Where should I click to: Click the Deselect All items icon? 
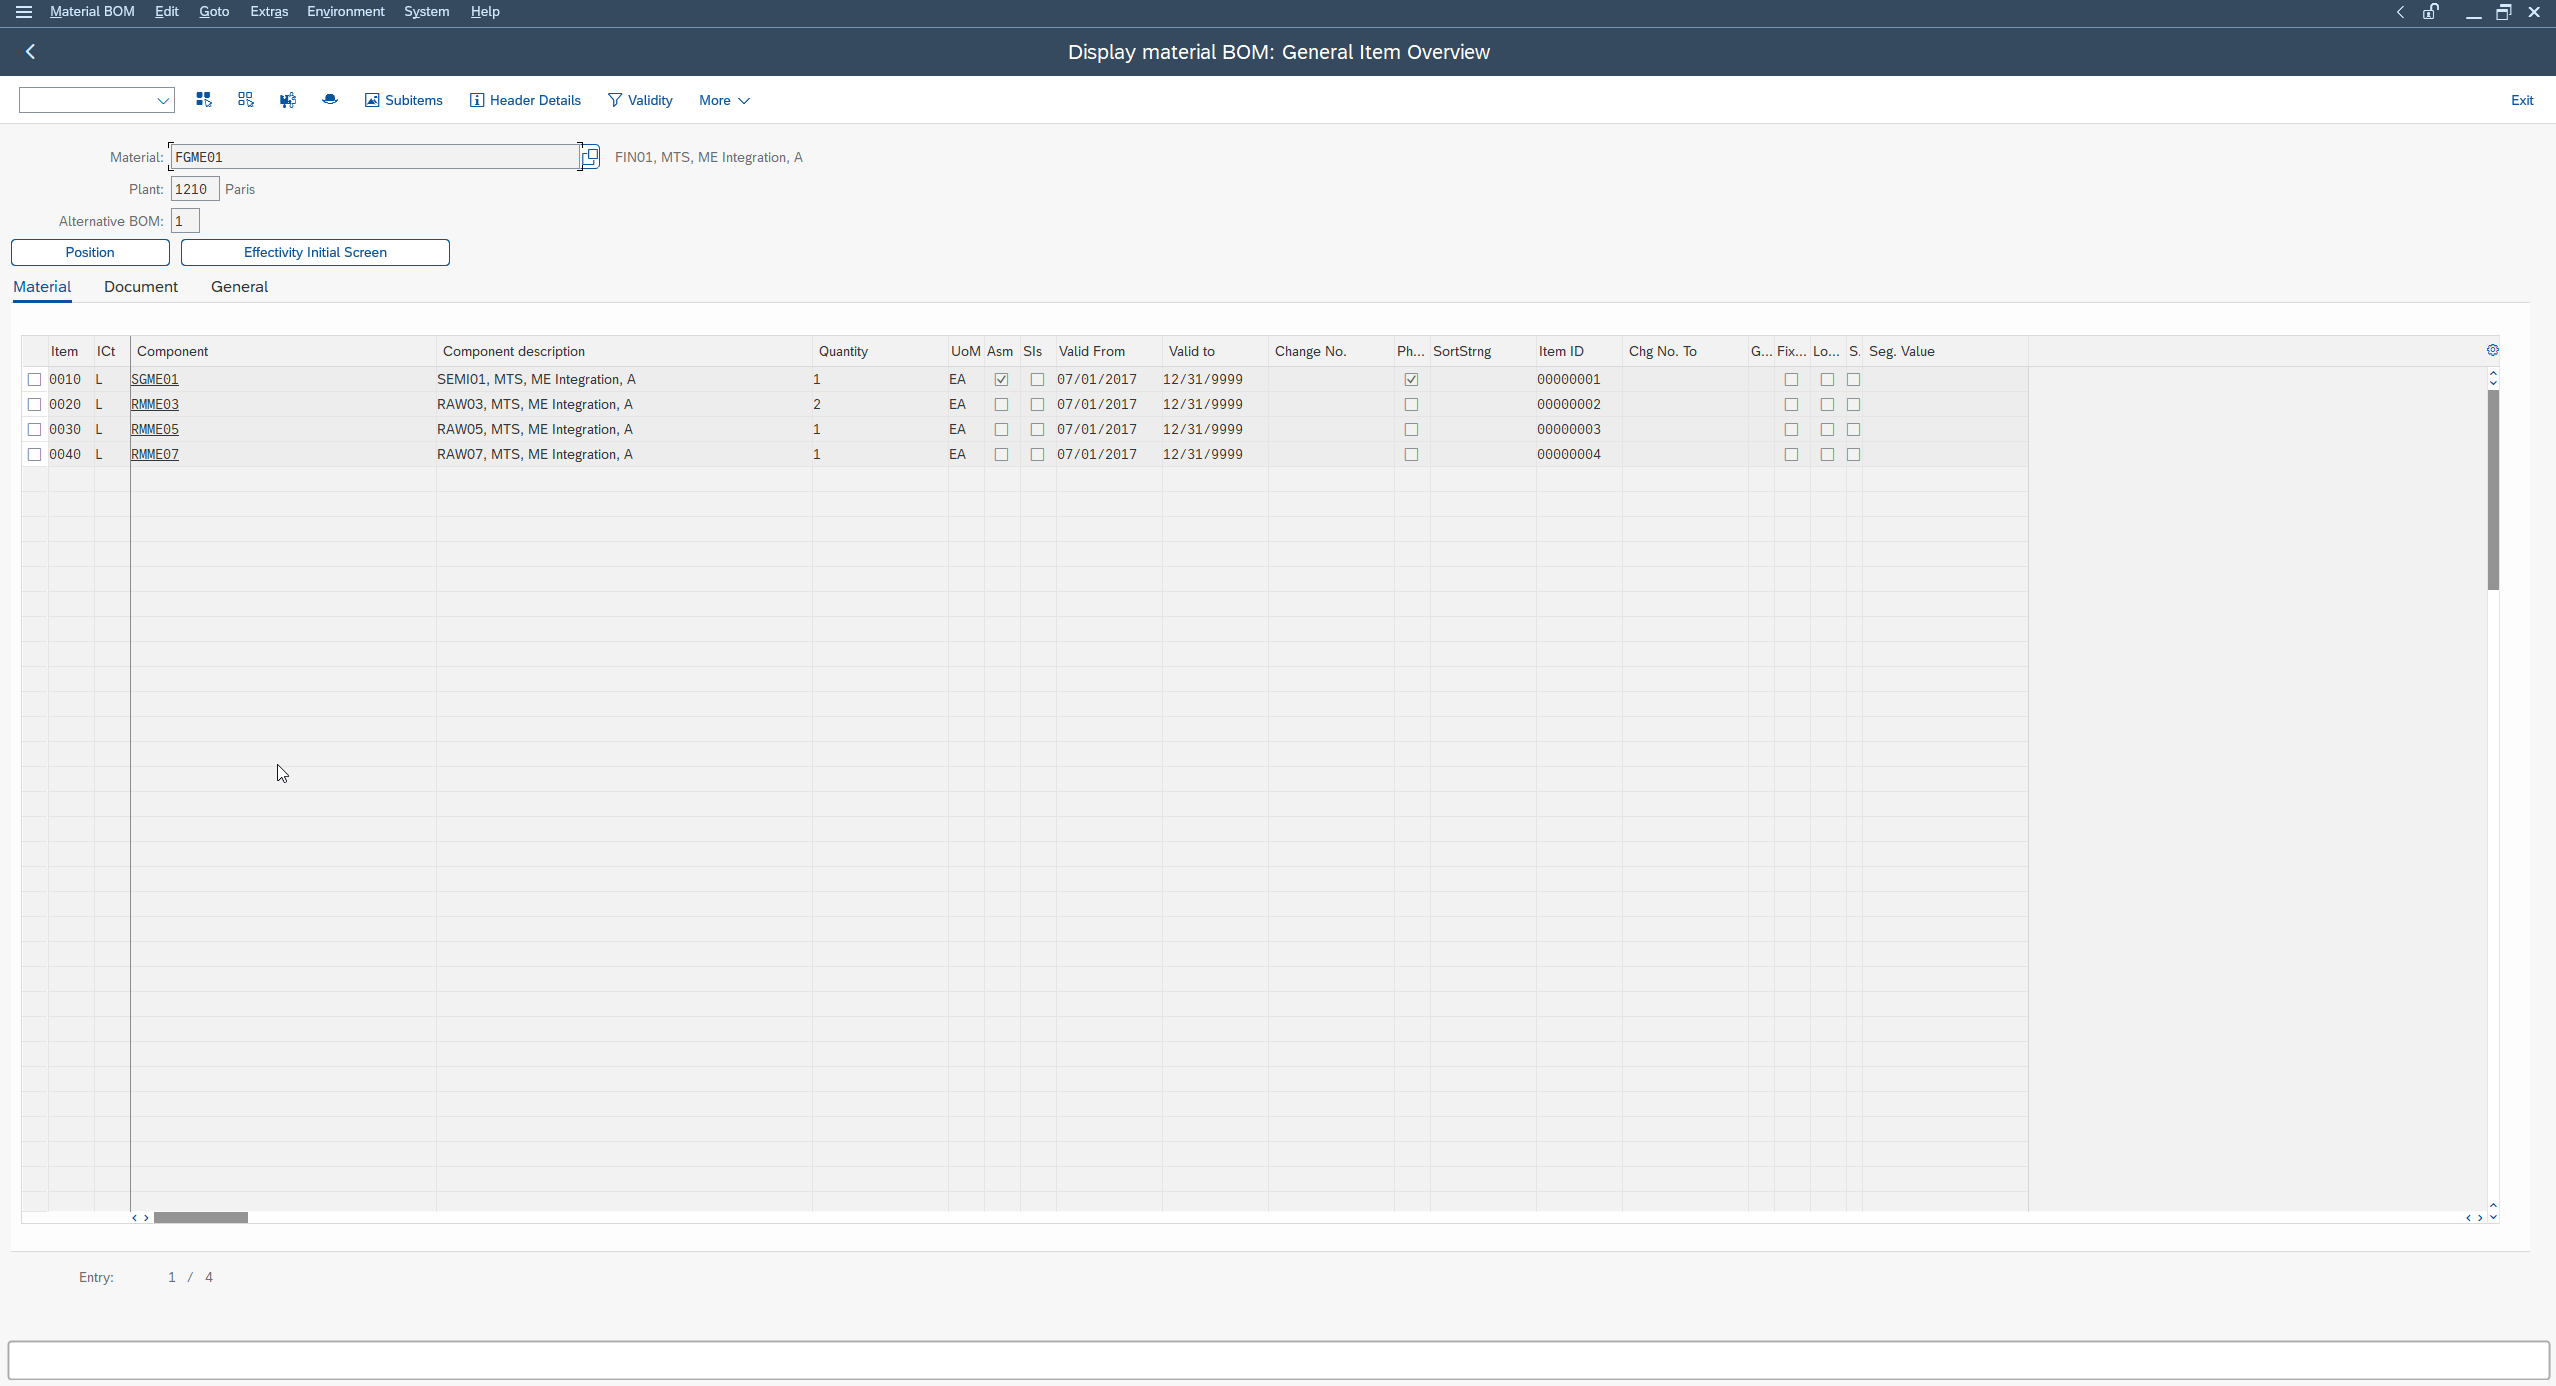pos(246,100)
